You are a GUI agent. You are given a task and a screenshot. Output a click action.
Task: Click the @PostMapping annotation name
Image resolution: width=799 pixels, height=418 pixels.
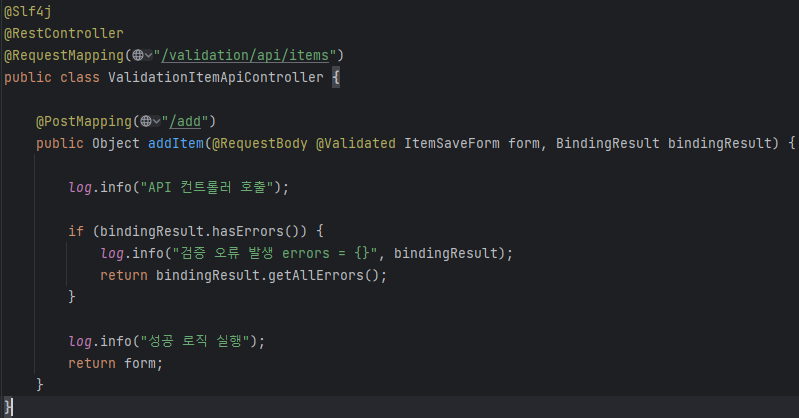pyautogui.click(x=84, y=121)
